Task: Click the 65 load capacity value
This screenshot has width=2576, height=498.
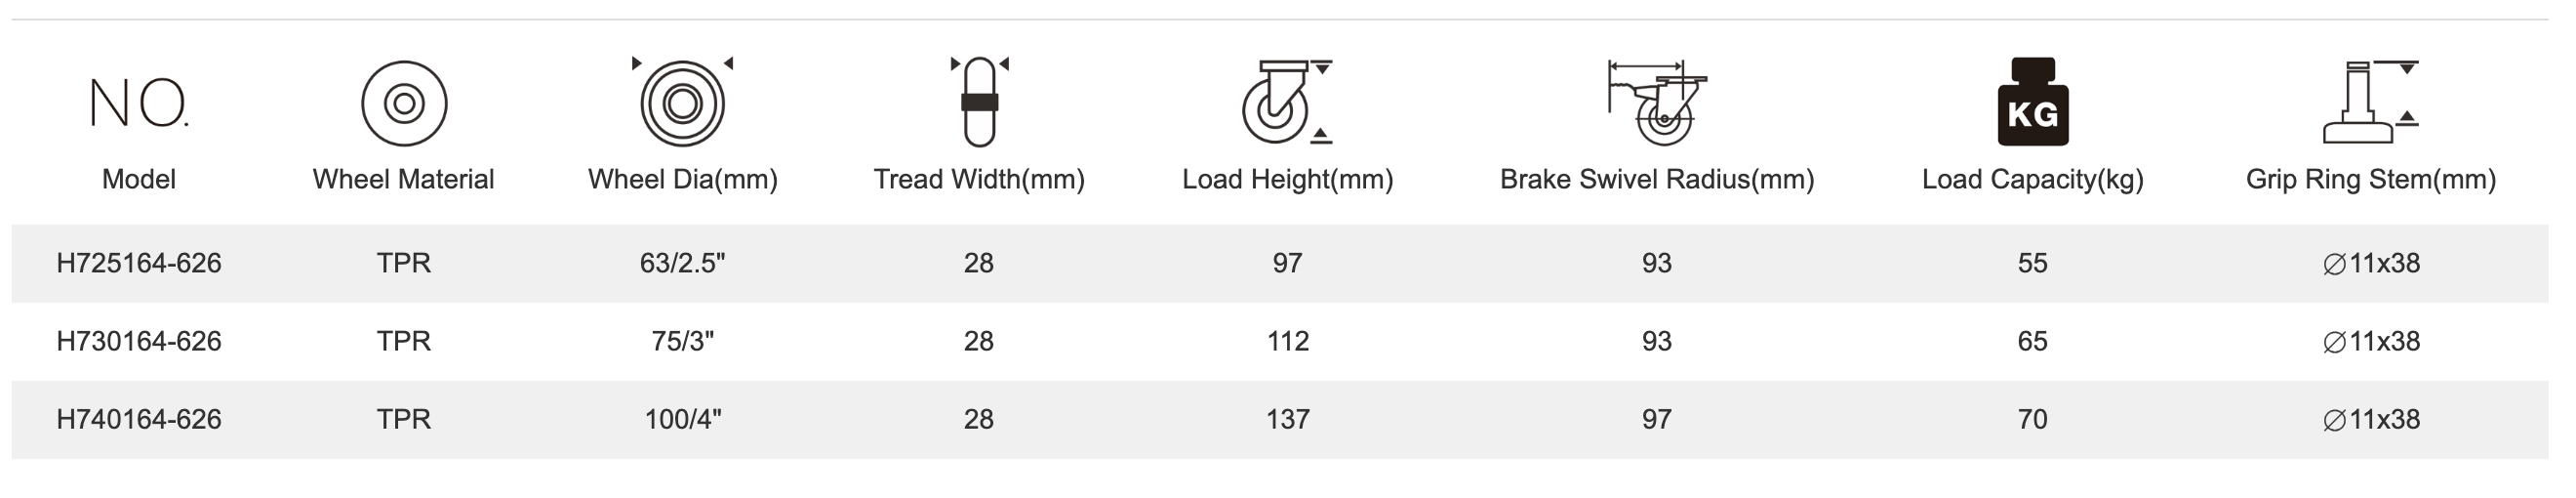Action: click(2032, 341)
